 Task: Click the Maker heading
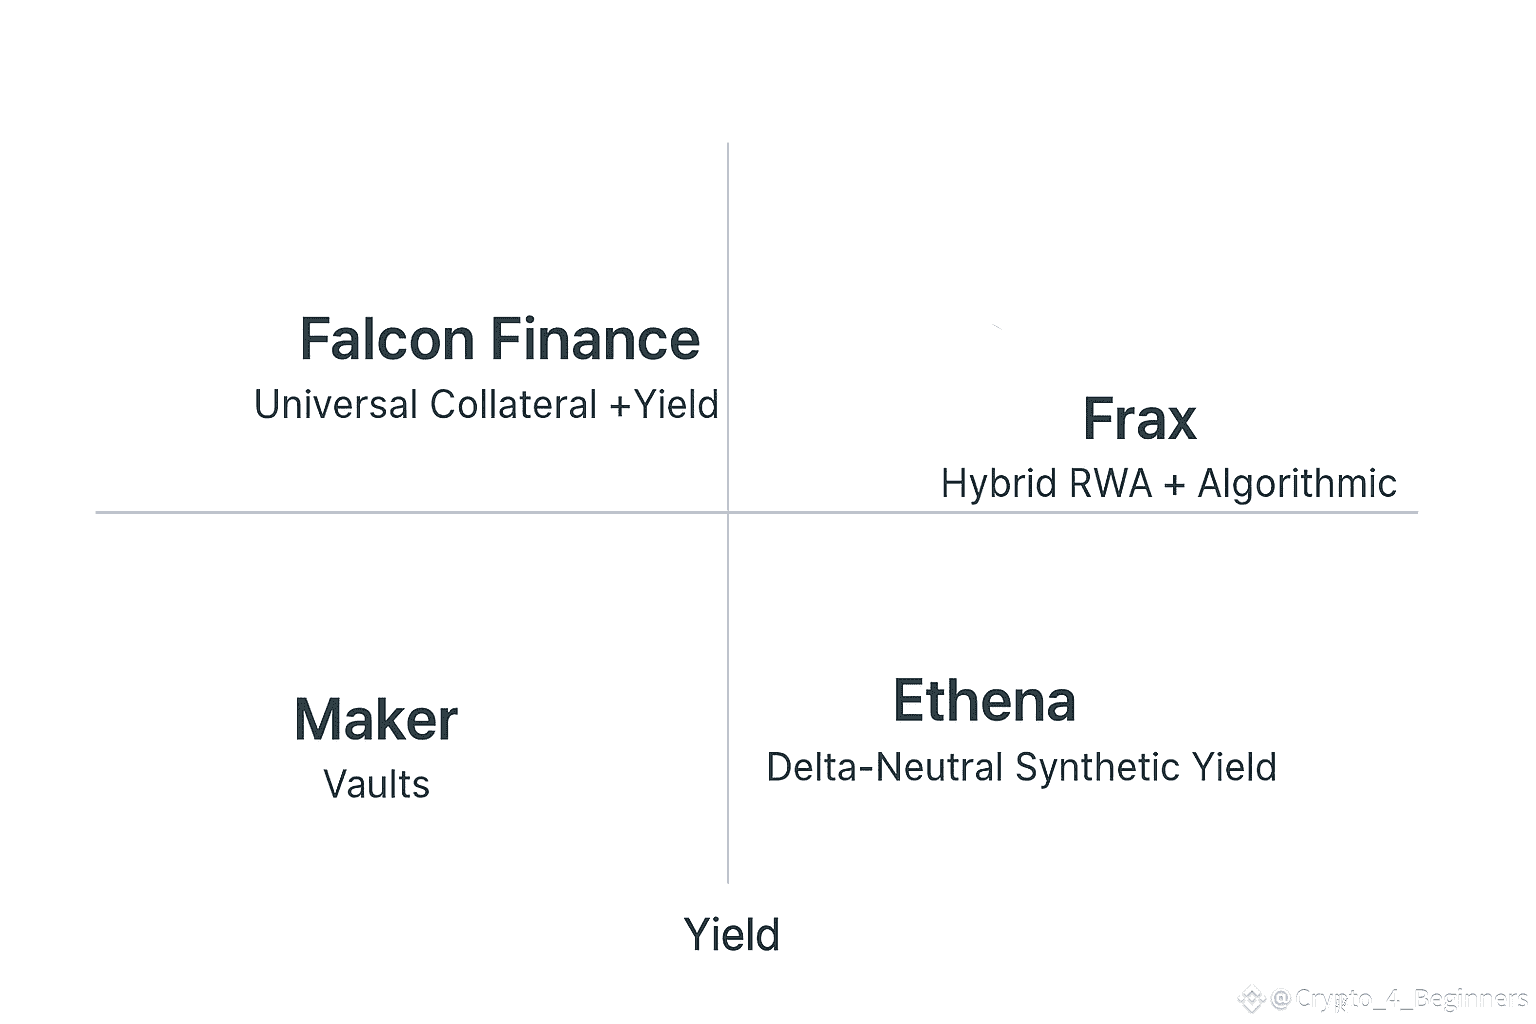376,720
